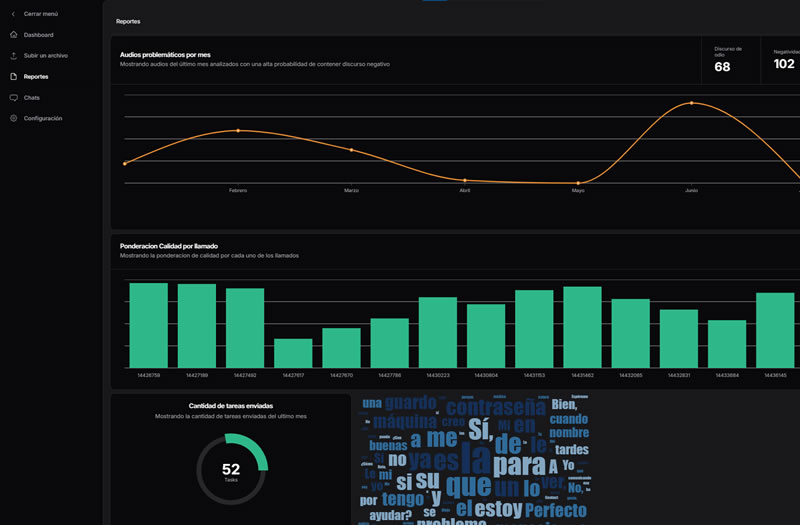Click the word 'contraseña' in the word cloud
The image size is (800, 525).
495,407
